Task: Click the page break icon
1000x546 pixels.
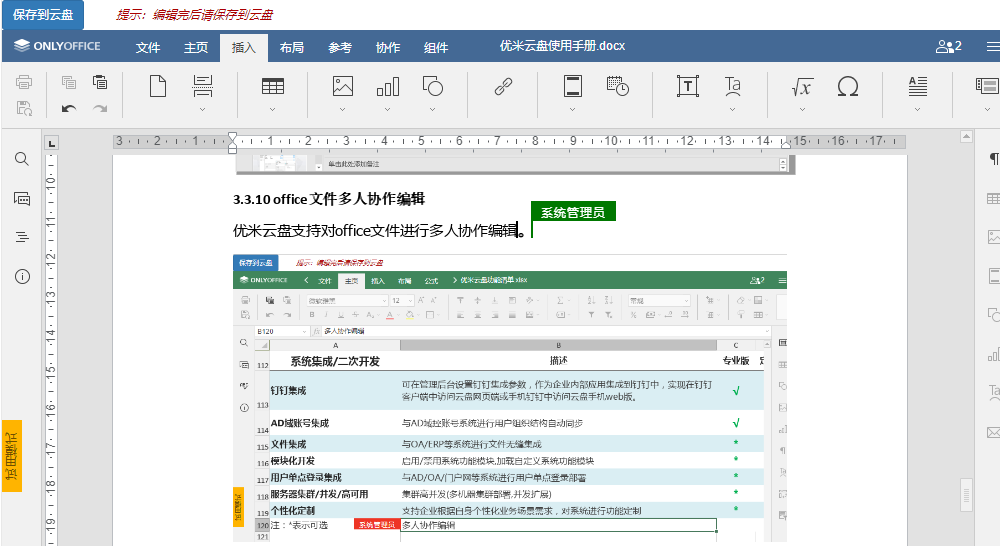Action: (x=203, y=85)
